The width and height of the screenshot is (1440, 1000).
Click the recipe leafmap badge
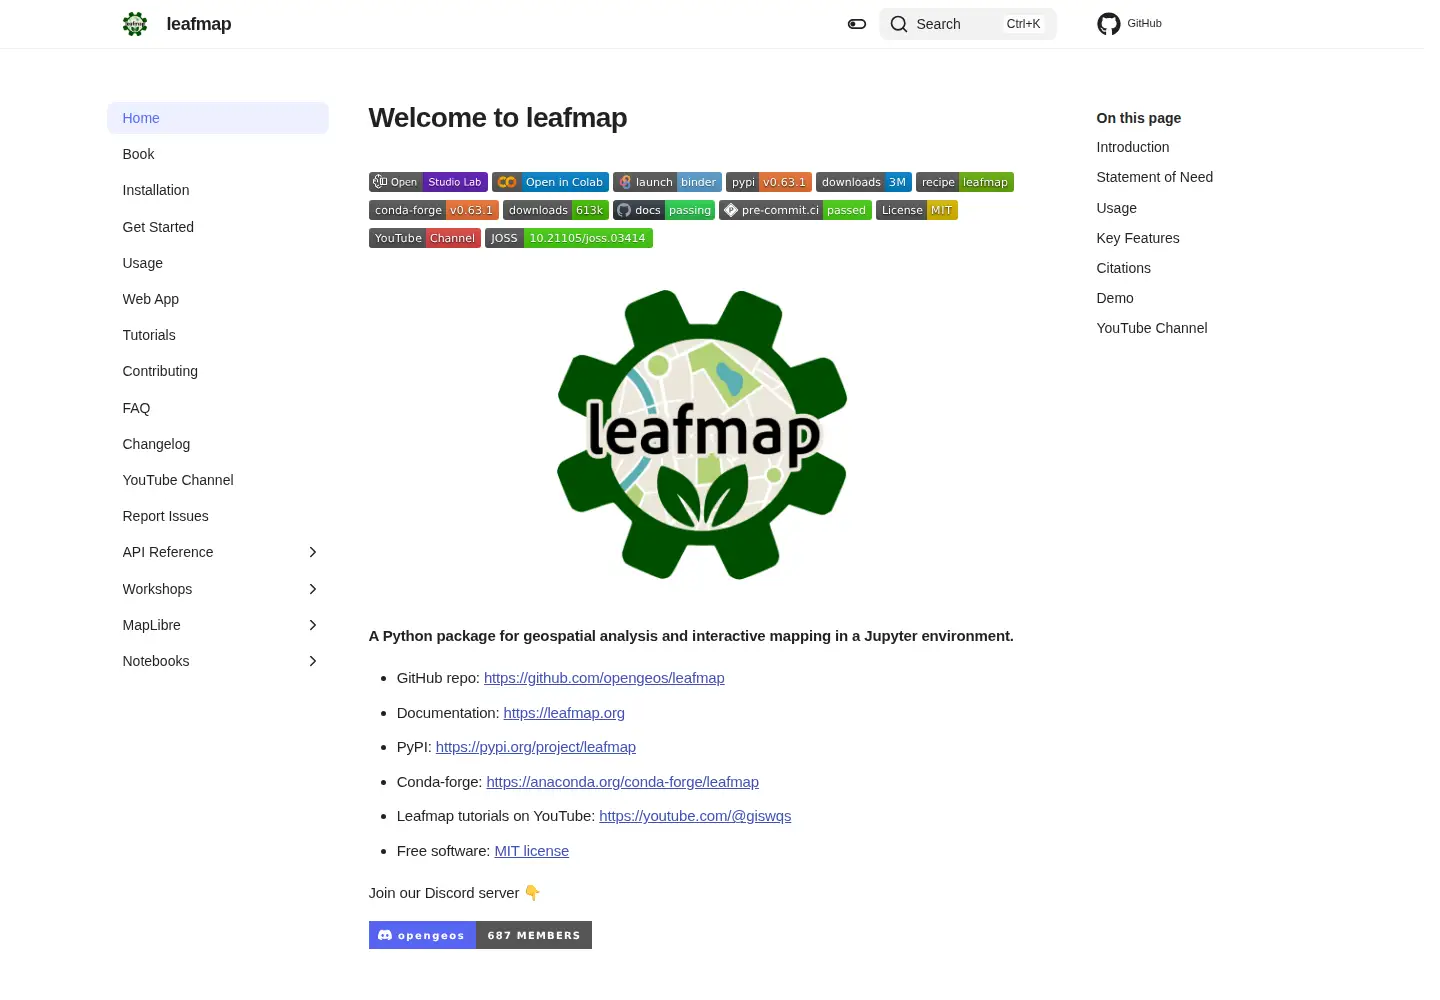965,182
